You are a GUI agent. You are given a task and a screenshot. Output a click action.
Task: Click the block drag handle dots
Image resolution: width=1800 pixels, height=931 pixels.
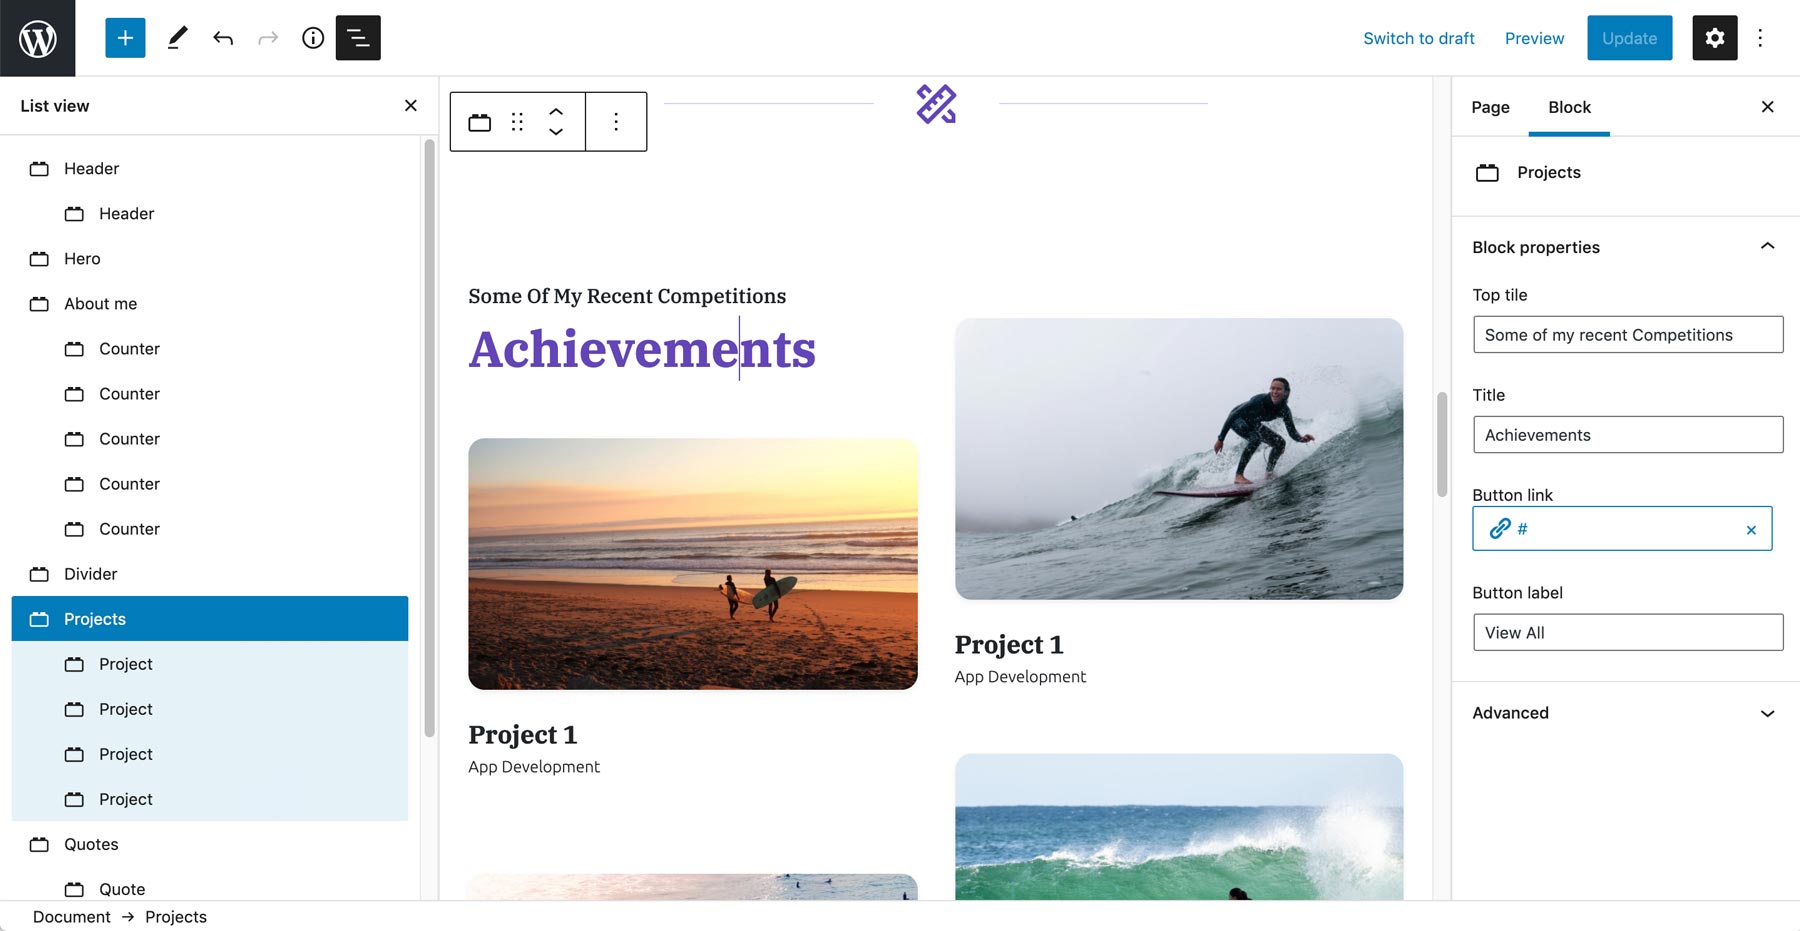pyautogui.click(x=517, y=122)
